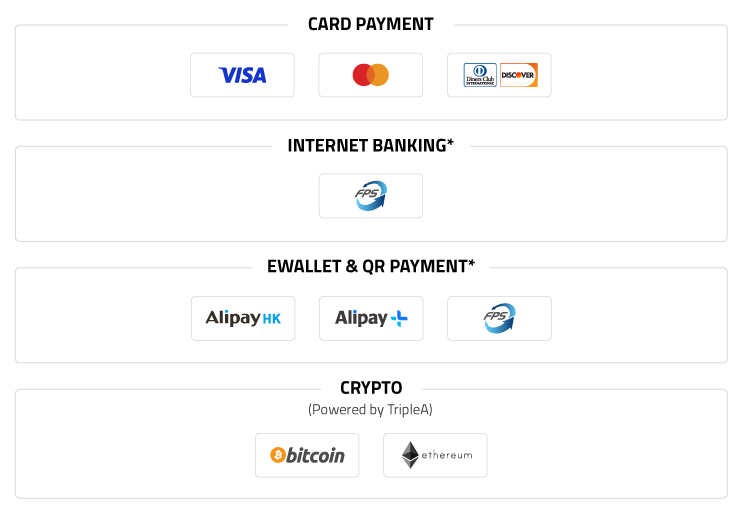The width and height of the screenshot is (742, 513).
Task: Select the Visa card payment option
Action: tap(242, 75)
